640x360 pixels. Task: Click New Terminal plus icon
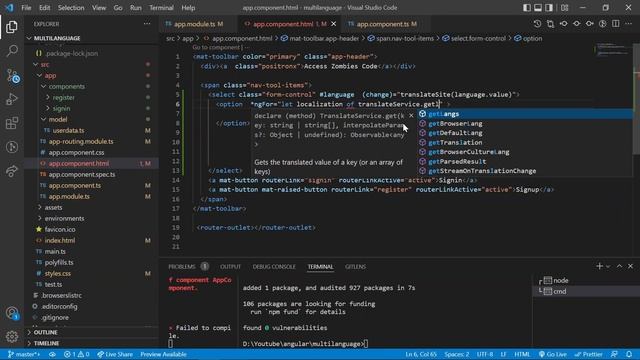coord(599,266)
